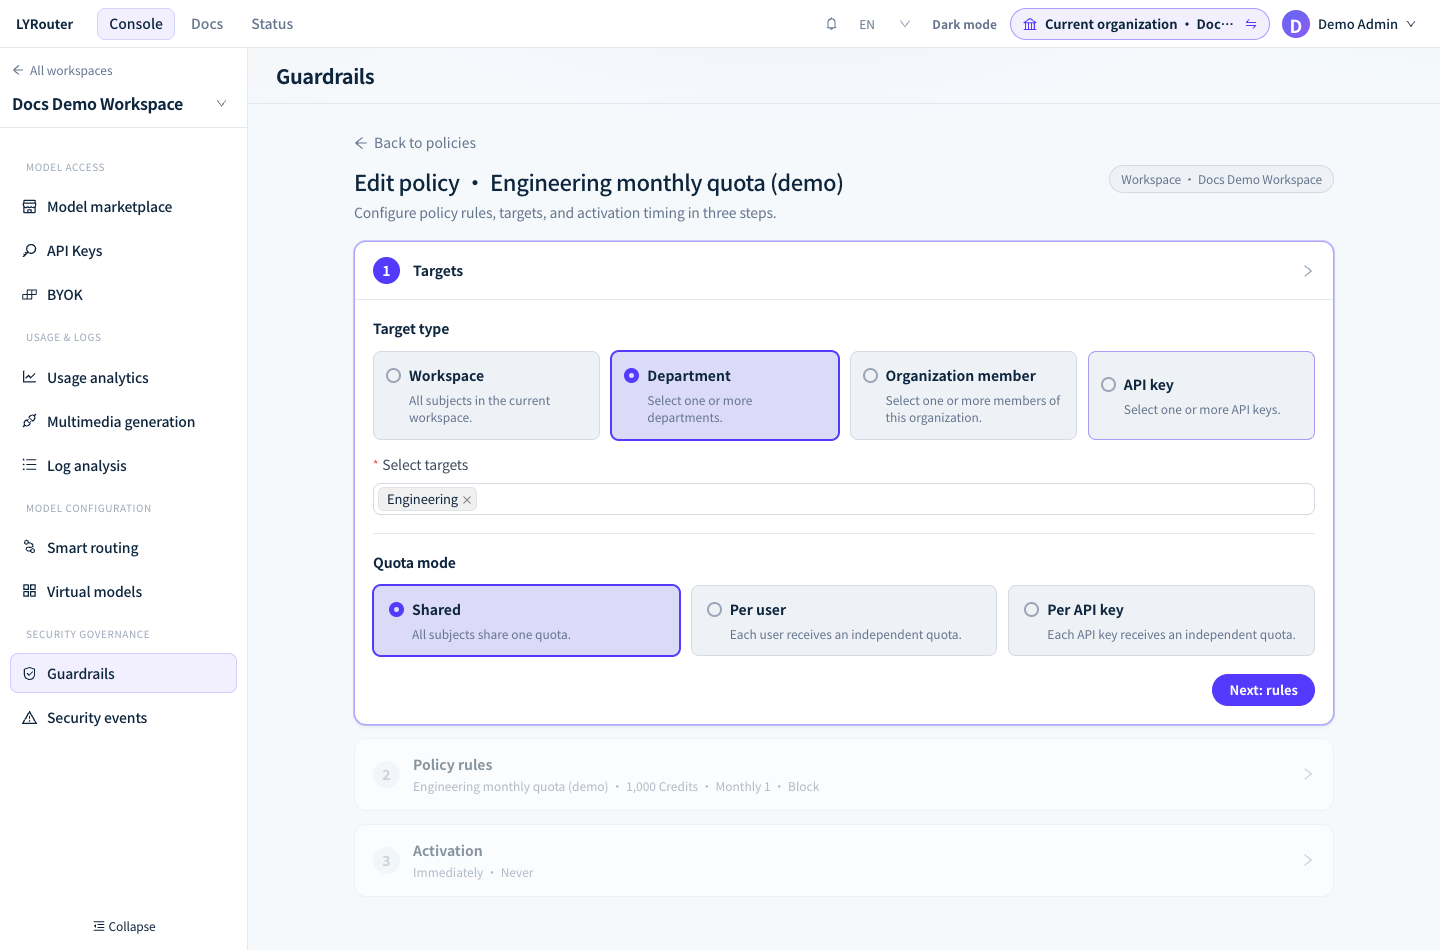Click the BYOK sidebar icon

tap(30, 295)
